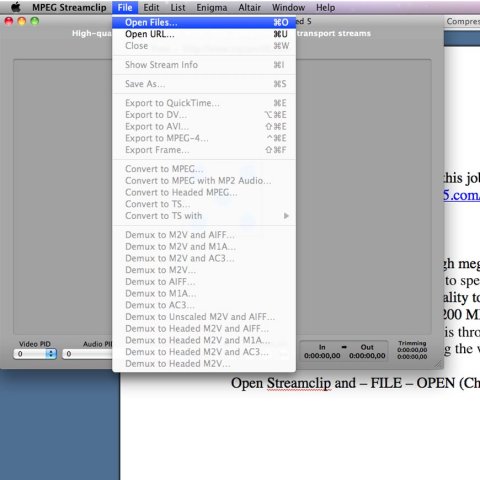Click the Out timecode value
480x480 pixels.
tap(367, 356)
